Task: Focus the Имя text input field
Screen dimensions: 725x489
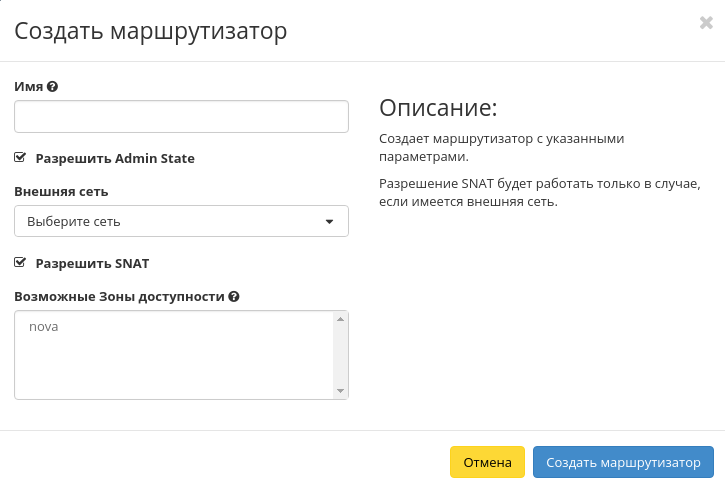Action: (181, 116)
